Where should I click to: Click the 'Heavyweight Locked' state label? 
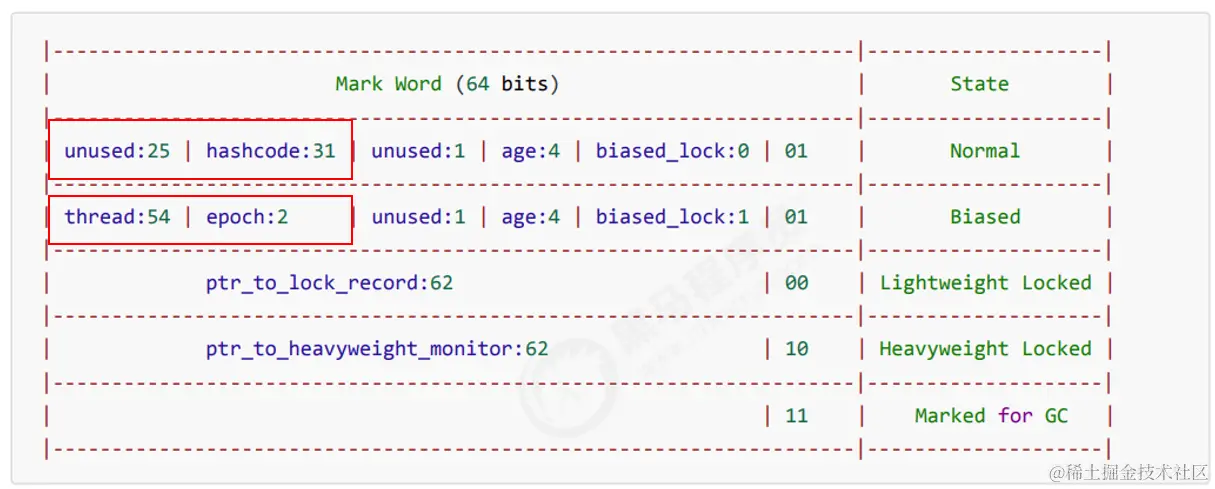pyautogui.click(x=985, y=349)
